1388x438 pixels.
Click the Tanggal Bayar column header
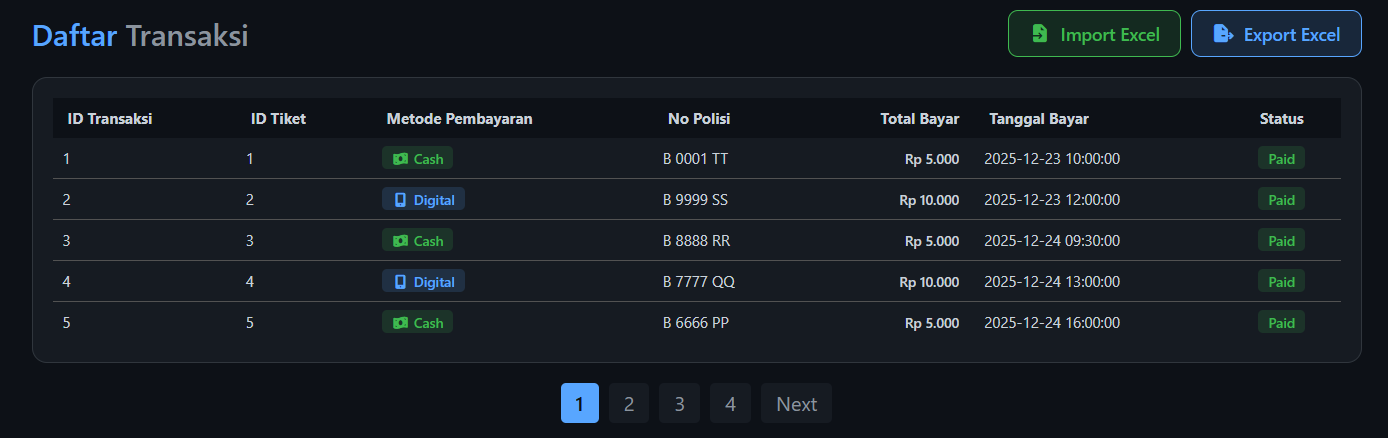pos(1039,119)
